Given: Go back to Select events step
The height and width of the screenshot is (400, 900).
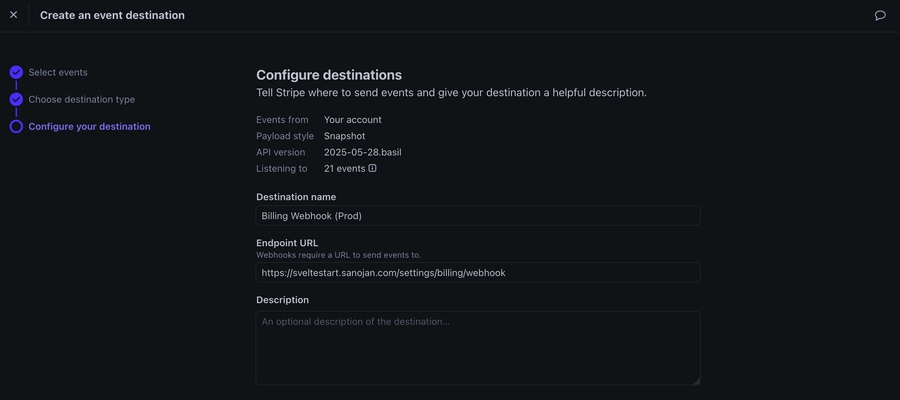Looking at the screenshot, I should (x=58, y=72).
